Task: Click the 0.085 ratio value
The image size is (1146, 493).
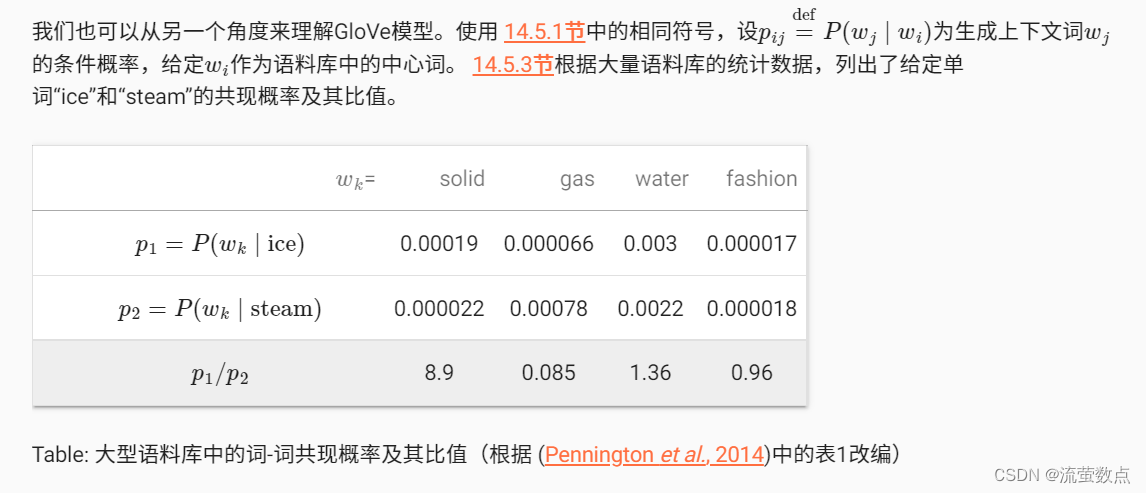Action: point(548,373)
